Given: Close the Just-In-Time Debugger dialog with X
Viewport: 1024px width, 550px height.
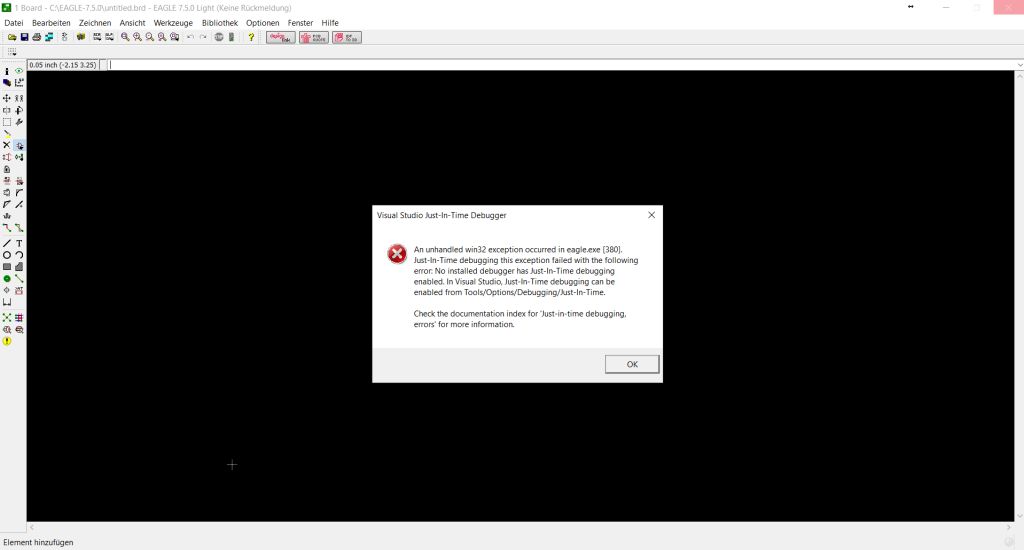Looking at the screenshot, I should point(651,215).
